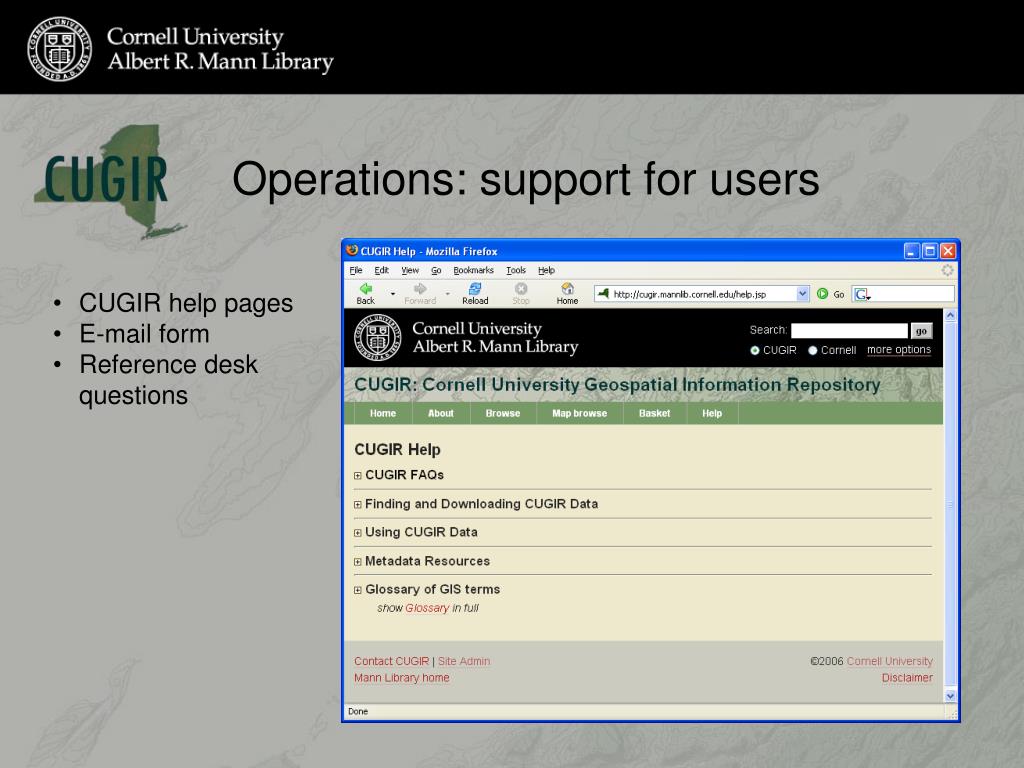Click the search go button

click(921, 331)
